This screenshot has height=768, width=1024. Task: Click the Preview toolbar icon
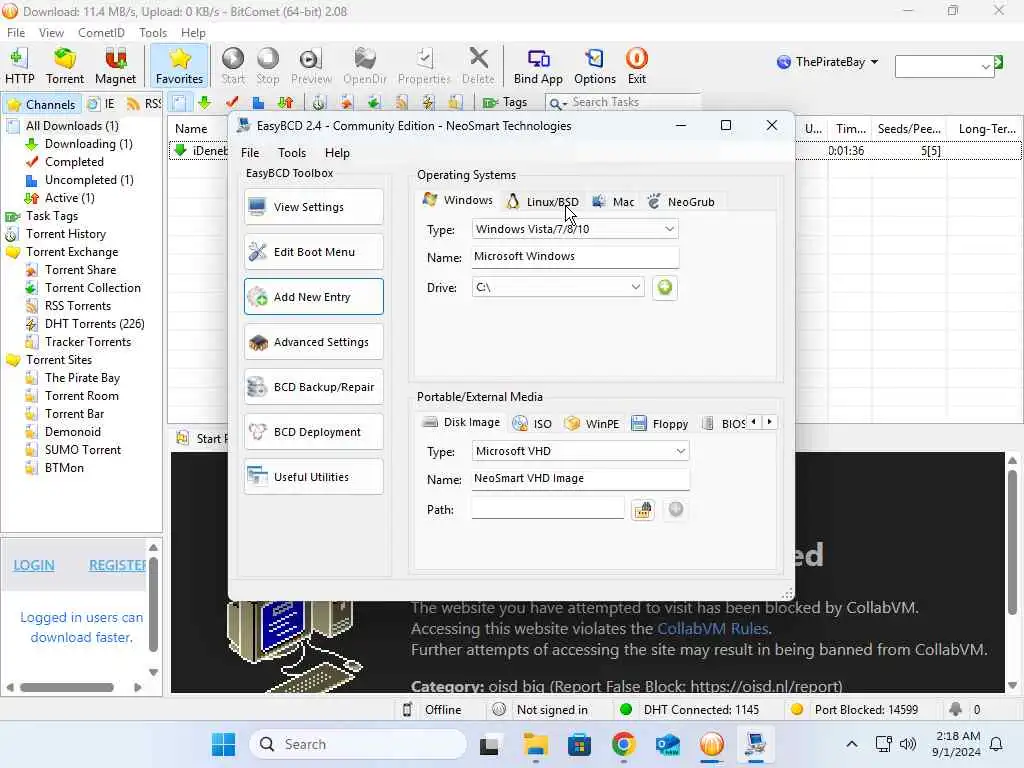311,66
